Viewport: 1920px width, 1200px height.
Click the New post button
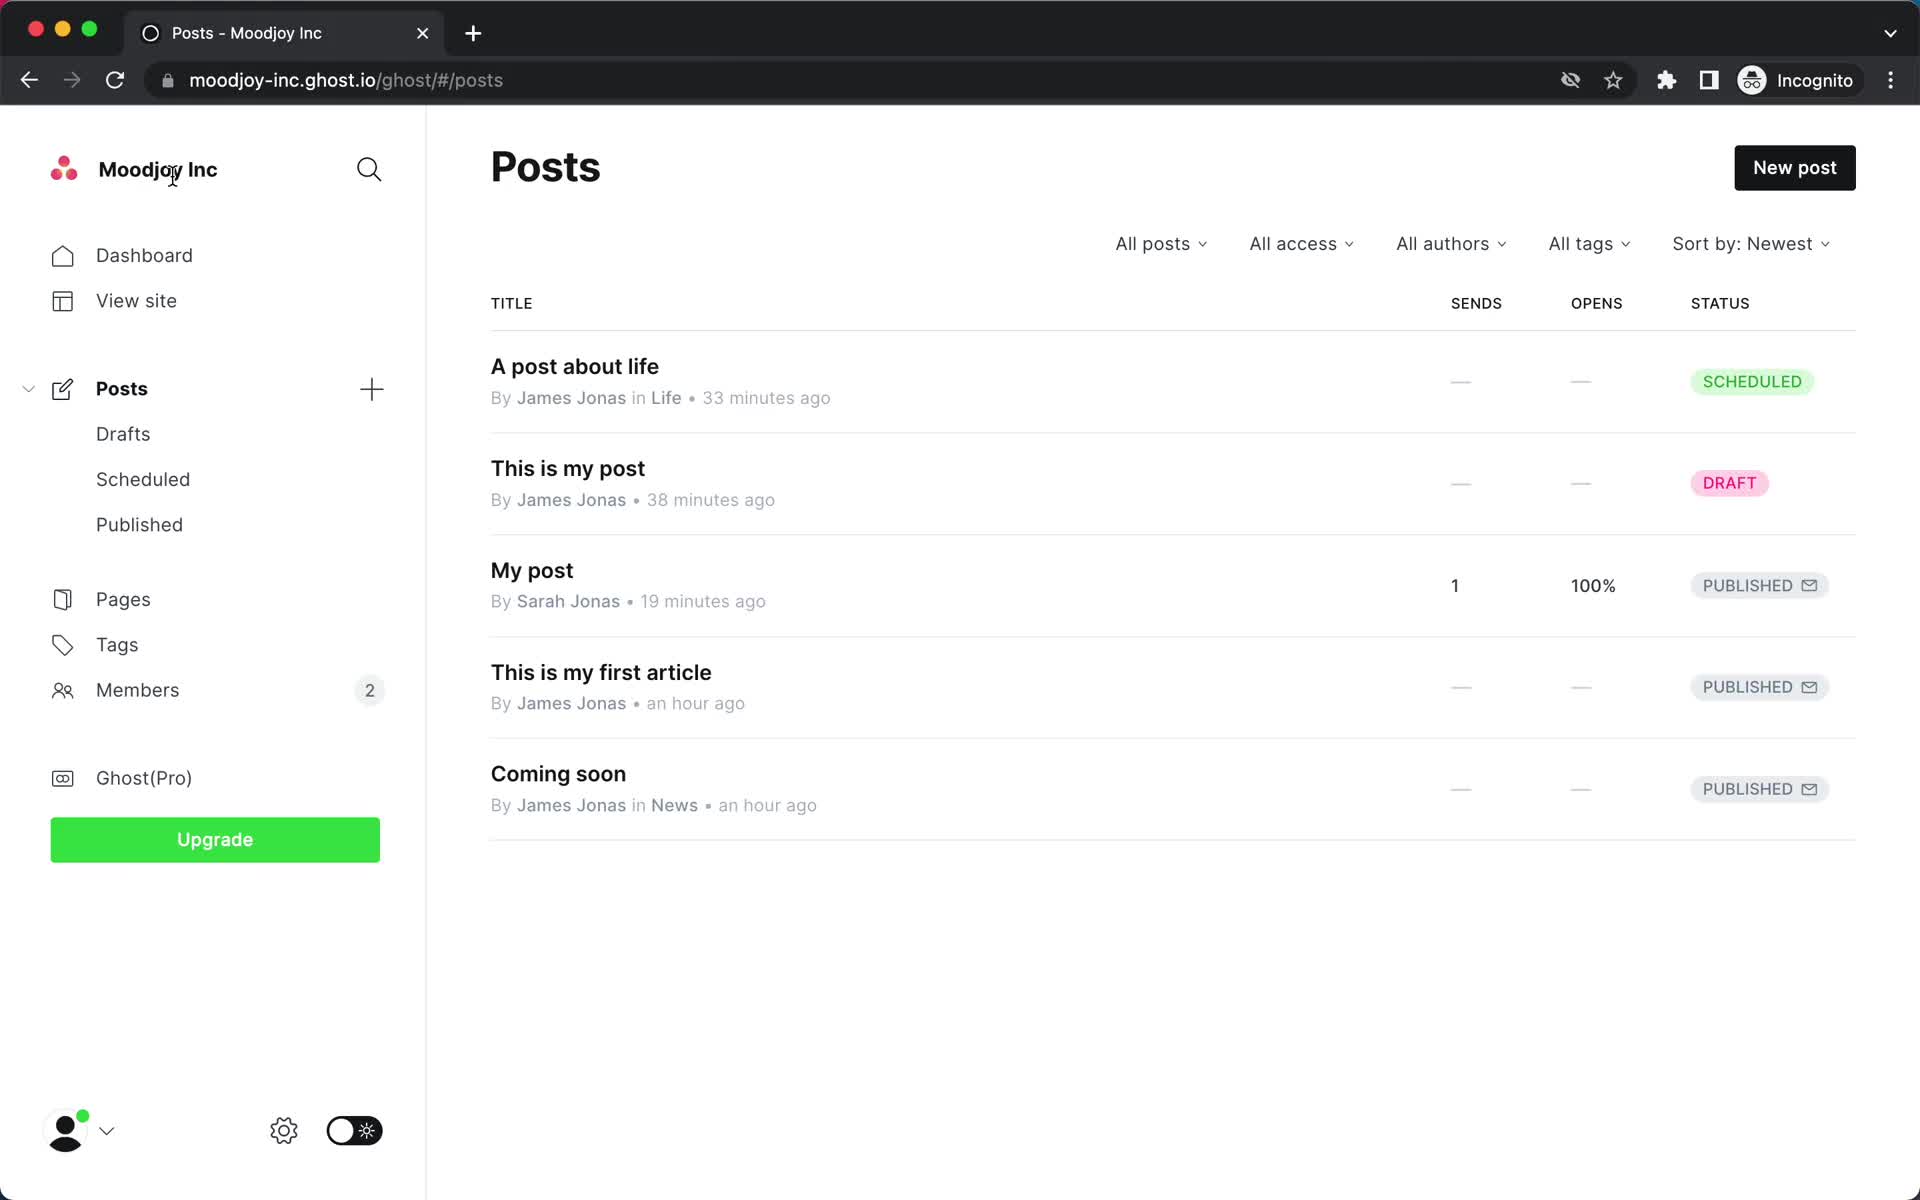click(x=1794, y=167)
